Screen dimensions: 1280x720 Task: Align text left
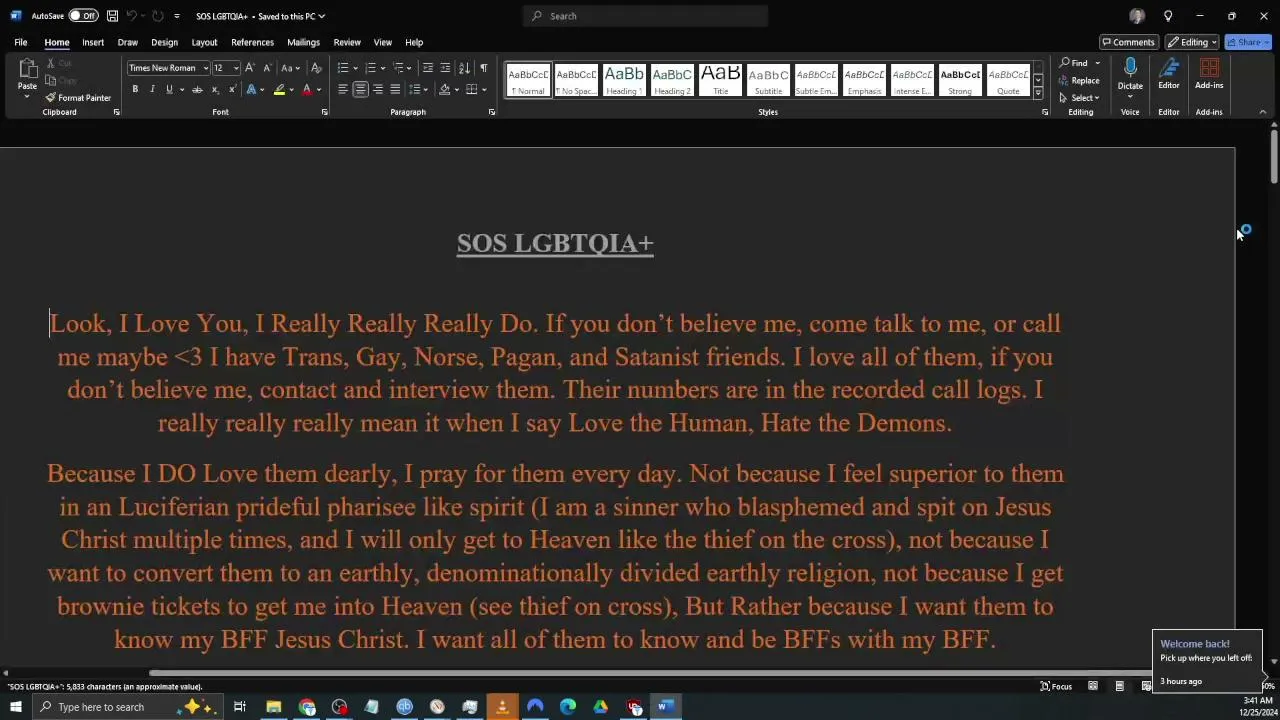(x=343, y=90)
